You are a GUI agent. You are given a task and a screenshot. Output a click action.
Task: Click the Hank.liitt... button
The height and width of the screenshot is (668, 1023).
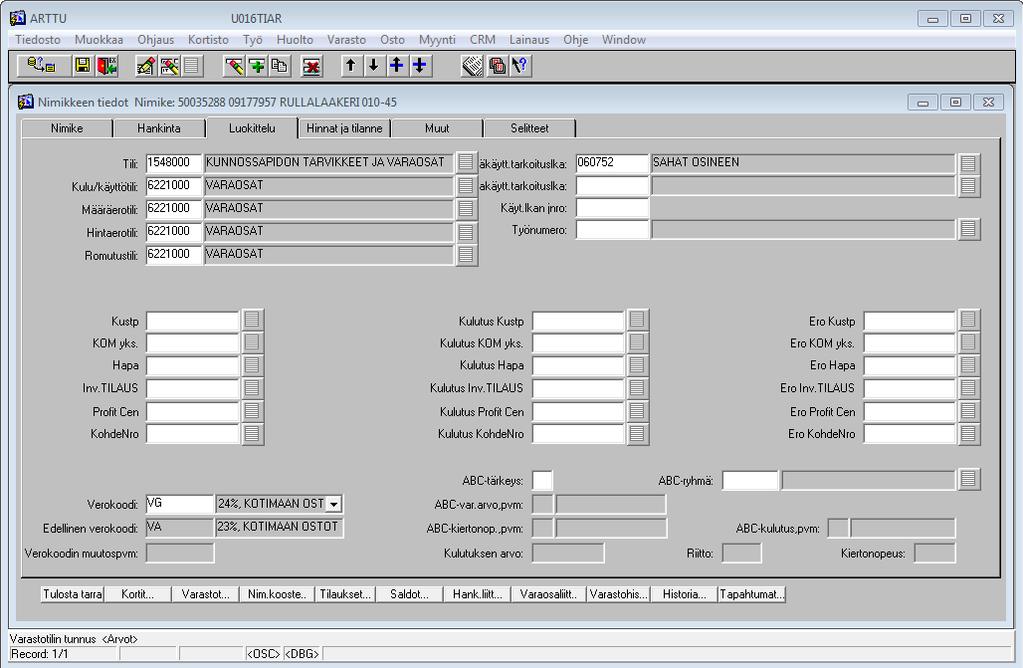(x=478, y=594)
